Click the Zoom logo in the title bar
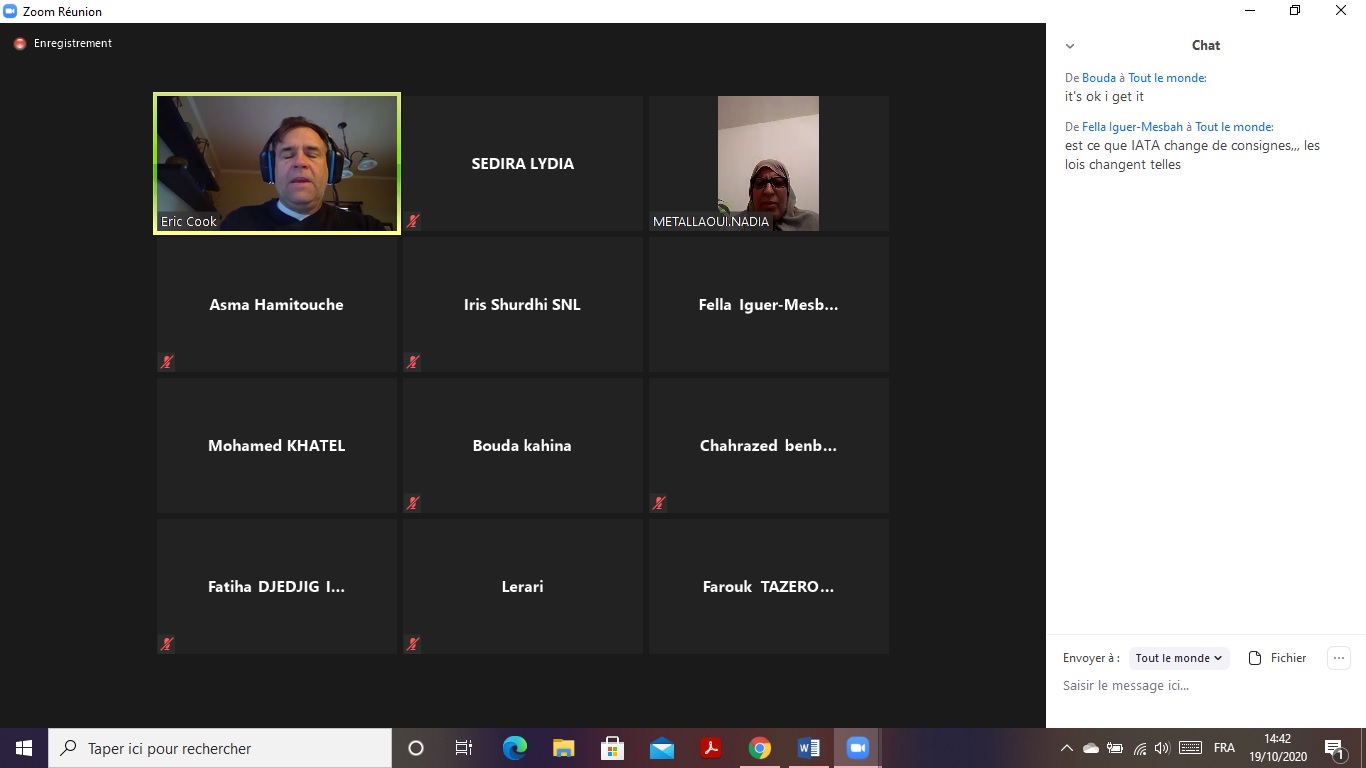 11,11
